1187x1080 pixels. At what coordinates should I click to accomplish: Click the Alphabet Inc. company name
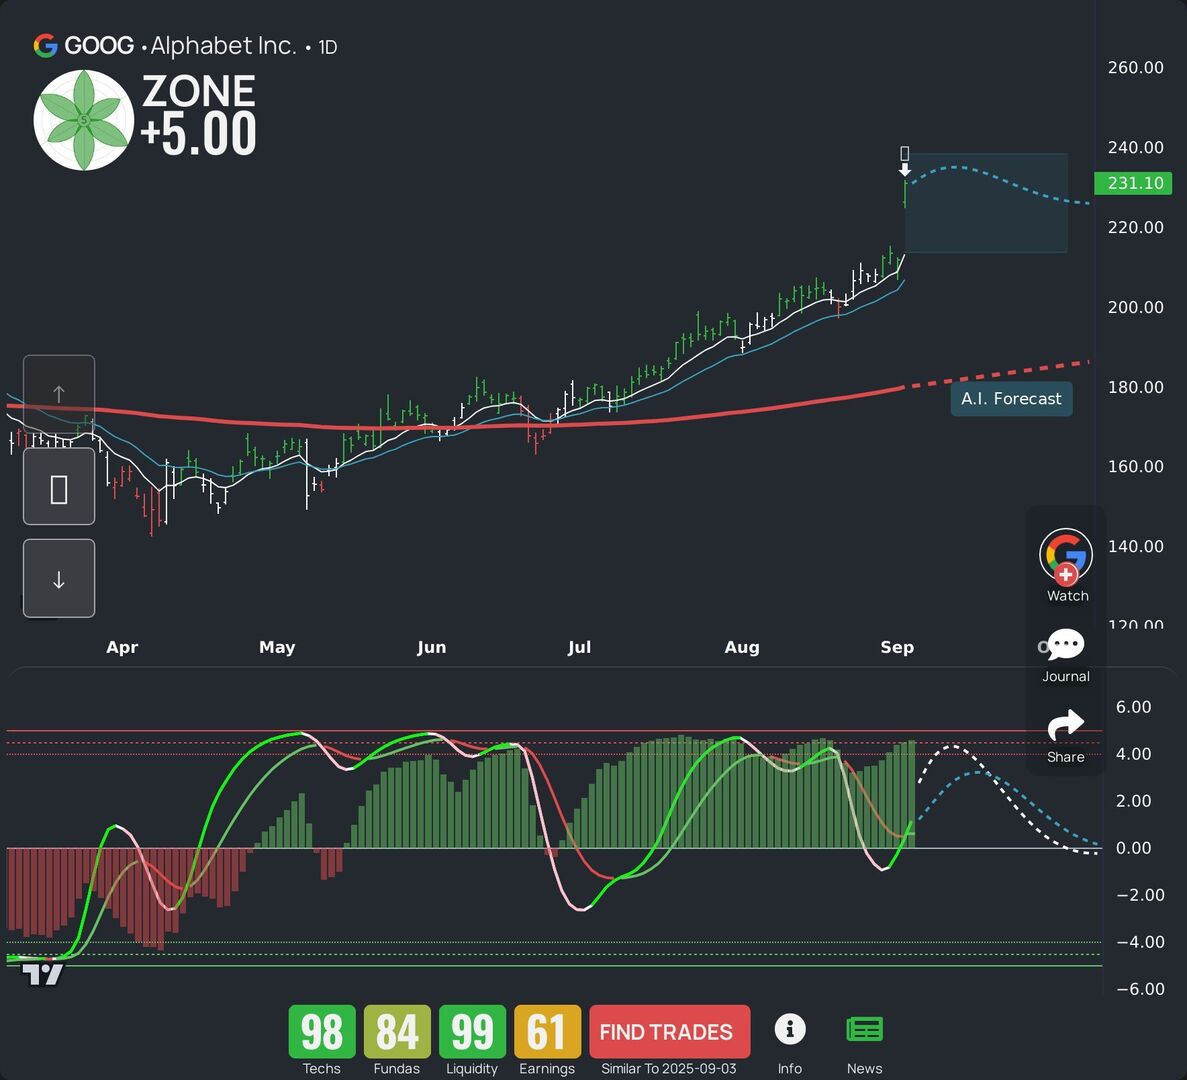pyautogui.click(x=223, y=45)
